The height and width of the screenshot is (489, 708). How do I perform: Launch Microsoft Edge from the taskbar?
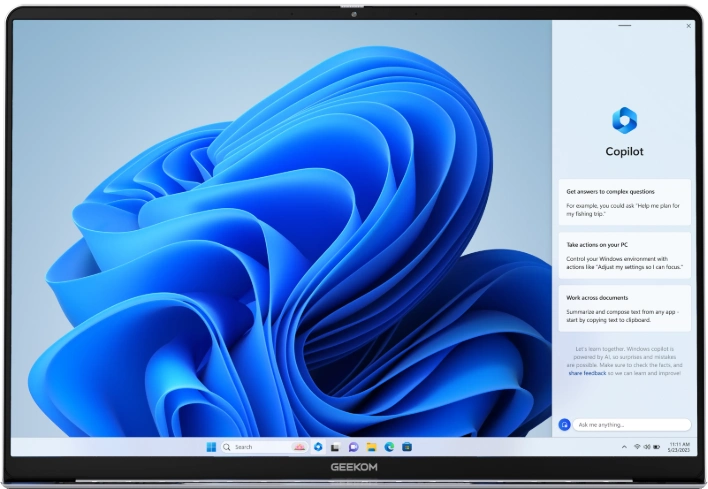click(389, 447)
